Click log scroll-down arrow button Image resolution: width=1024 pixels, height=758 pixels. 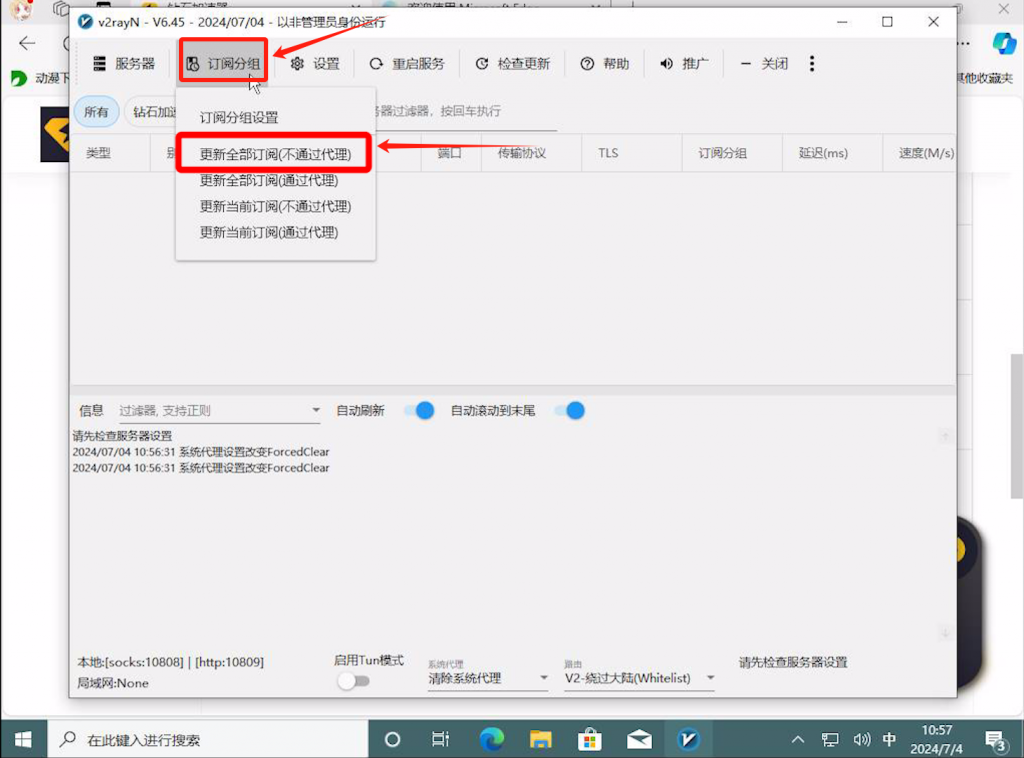pos(945,633)
